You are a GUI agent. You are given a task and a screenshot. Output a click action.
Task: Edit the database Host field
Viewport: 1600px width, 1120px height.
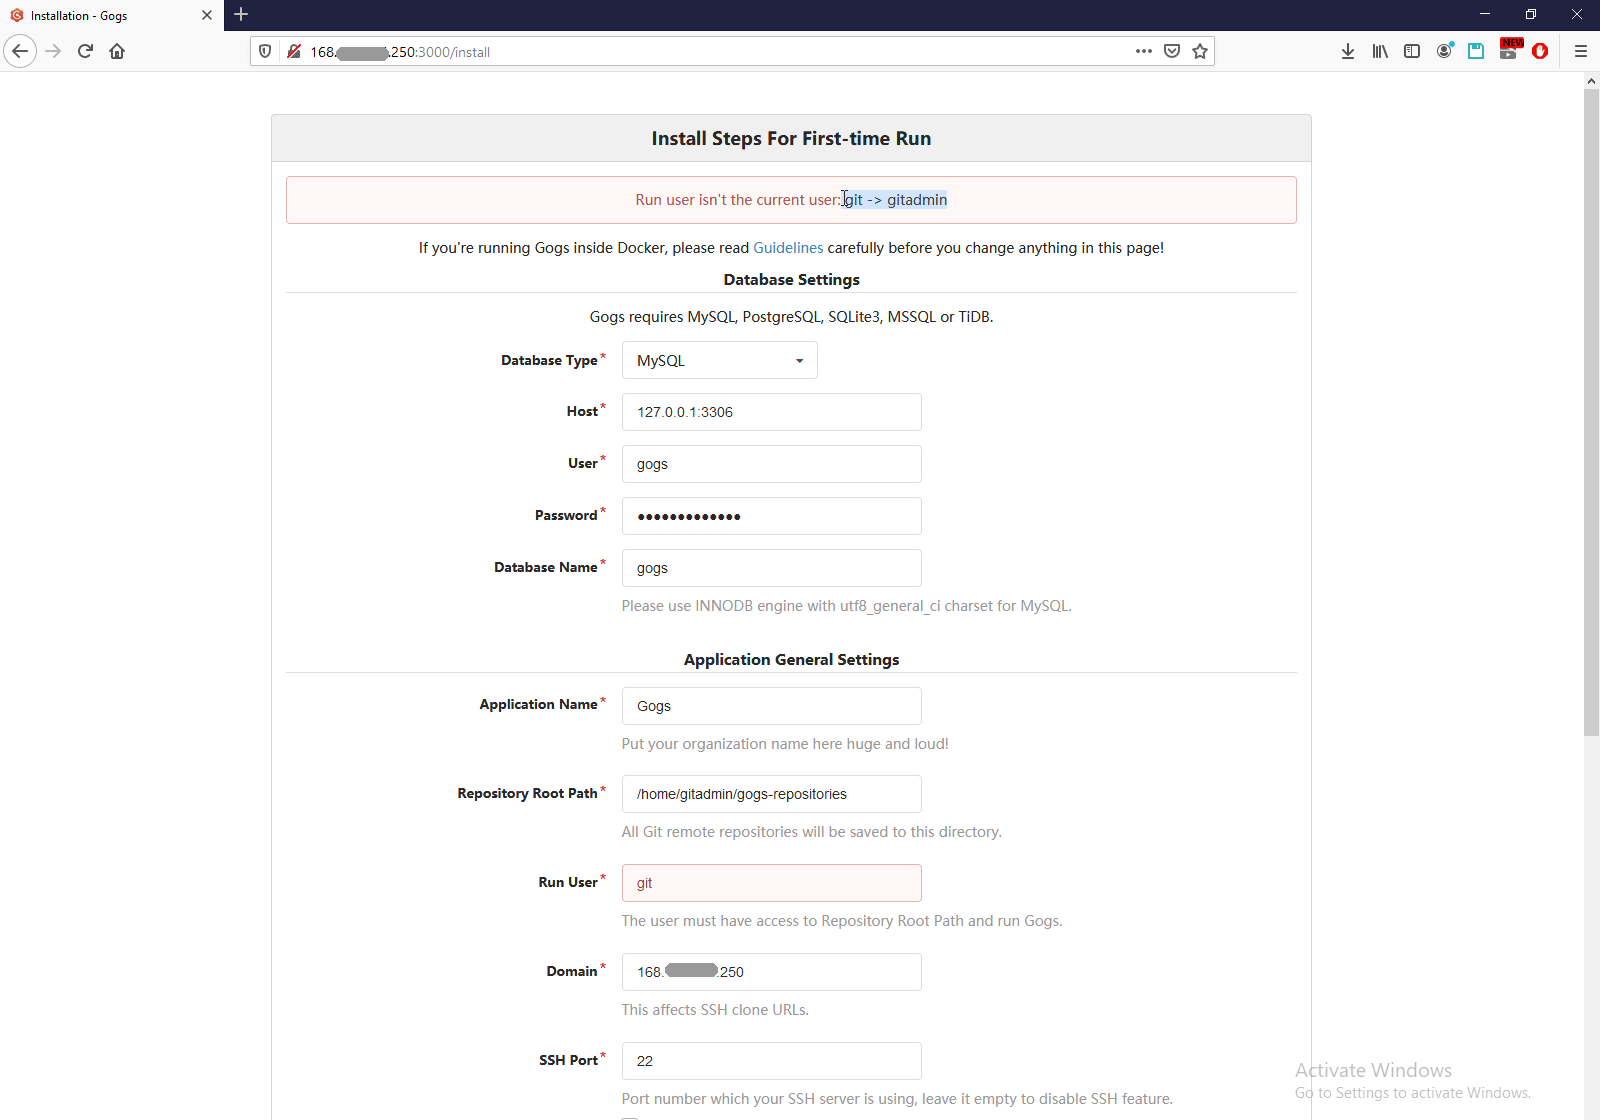tap(772, 412)
